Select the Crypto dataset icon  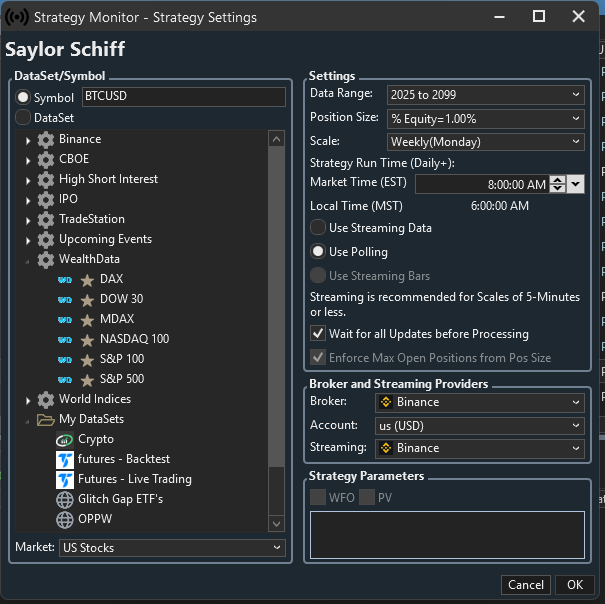(64, 439)
